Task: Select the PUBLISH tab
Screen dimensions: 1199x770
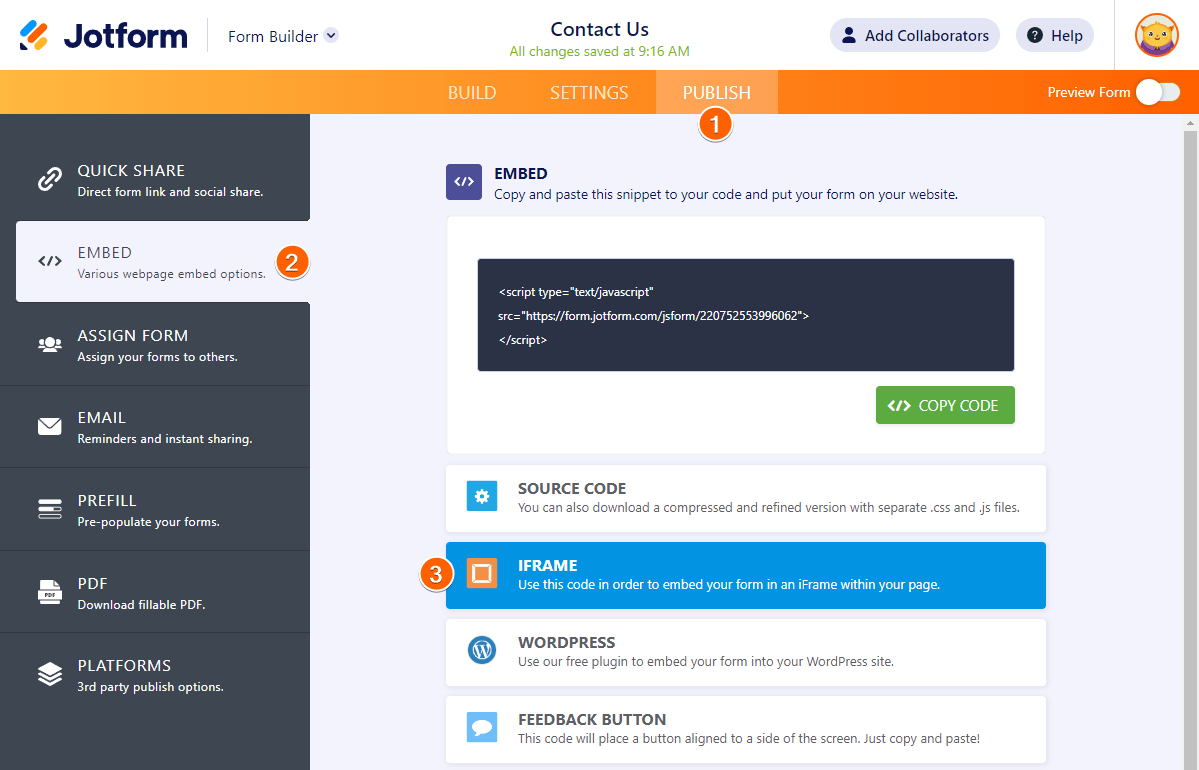Action: pos(716,93)
